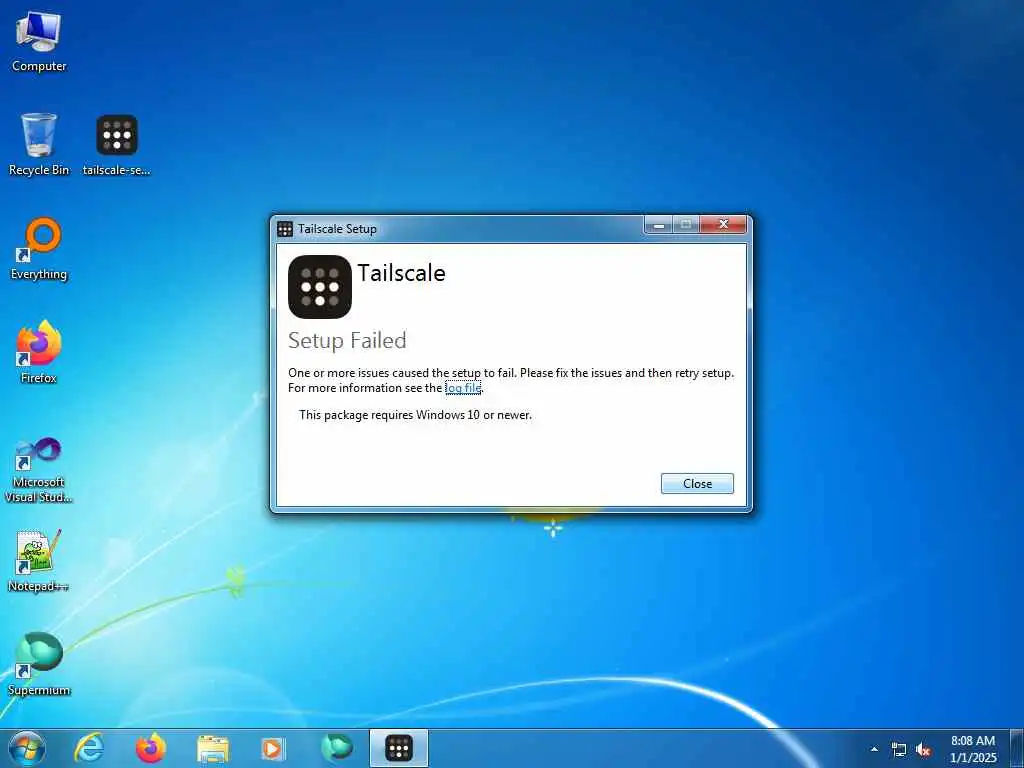This screenshot has width=1024, height=768.
Task: Click the muted volume tray icon
Action: (x=923, y=750)
